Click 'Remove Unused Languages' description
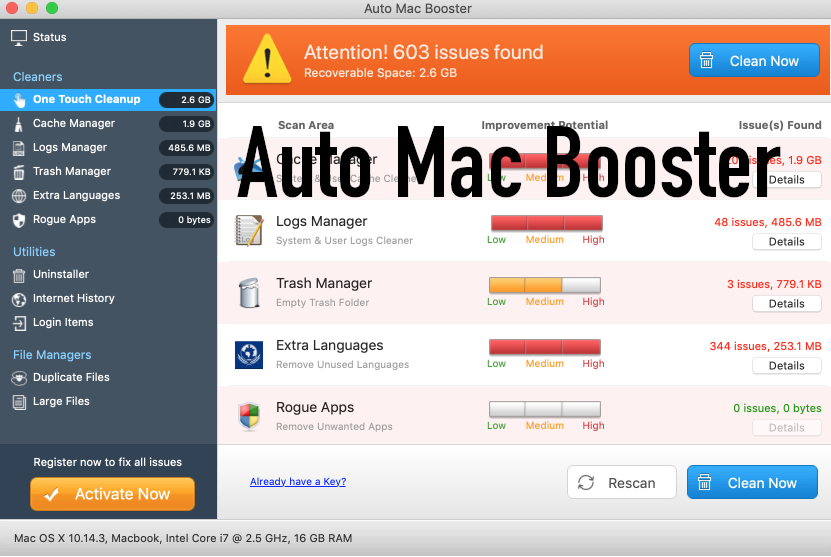The width and height of the screenshot is (831, 557). point(342,365)
